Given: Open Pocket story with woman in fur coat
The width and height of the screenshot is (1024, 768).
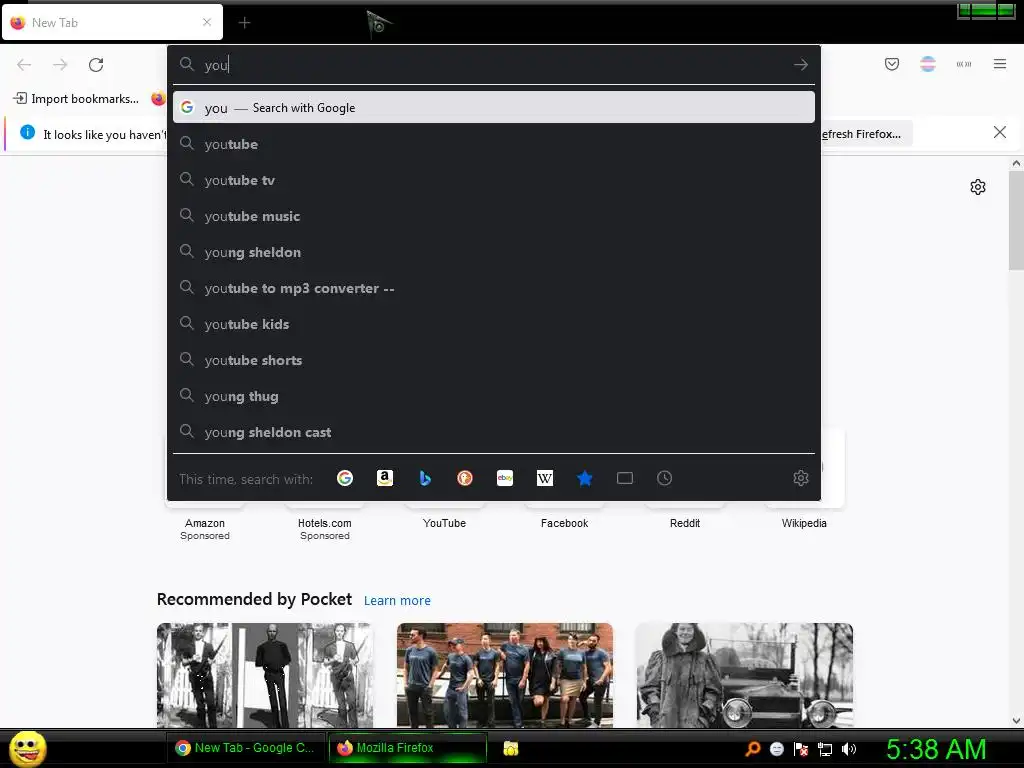Looking at the screenshot, I should 744,675.
